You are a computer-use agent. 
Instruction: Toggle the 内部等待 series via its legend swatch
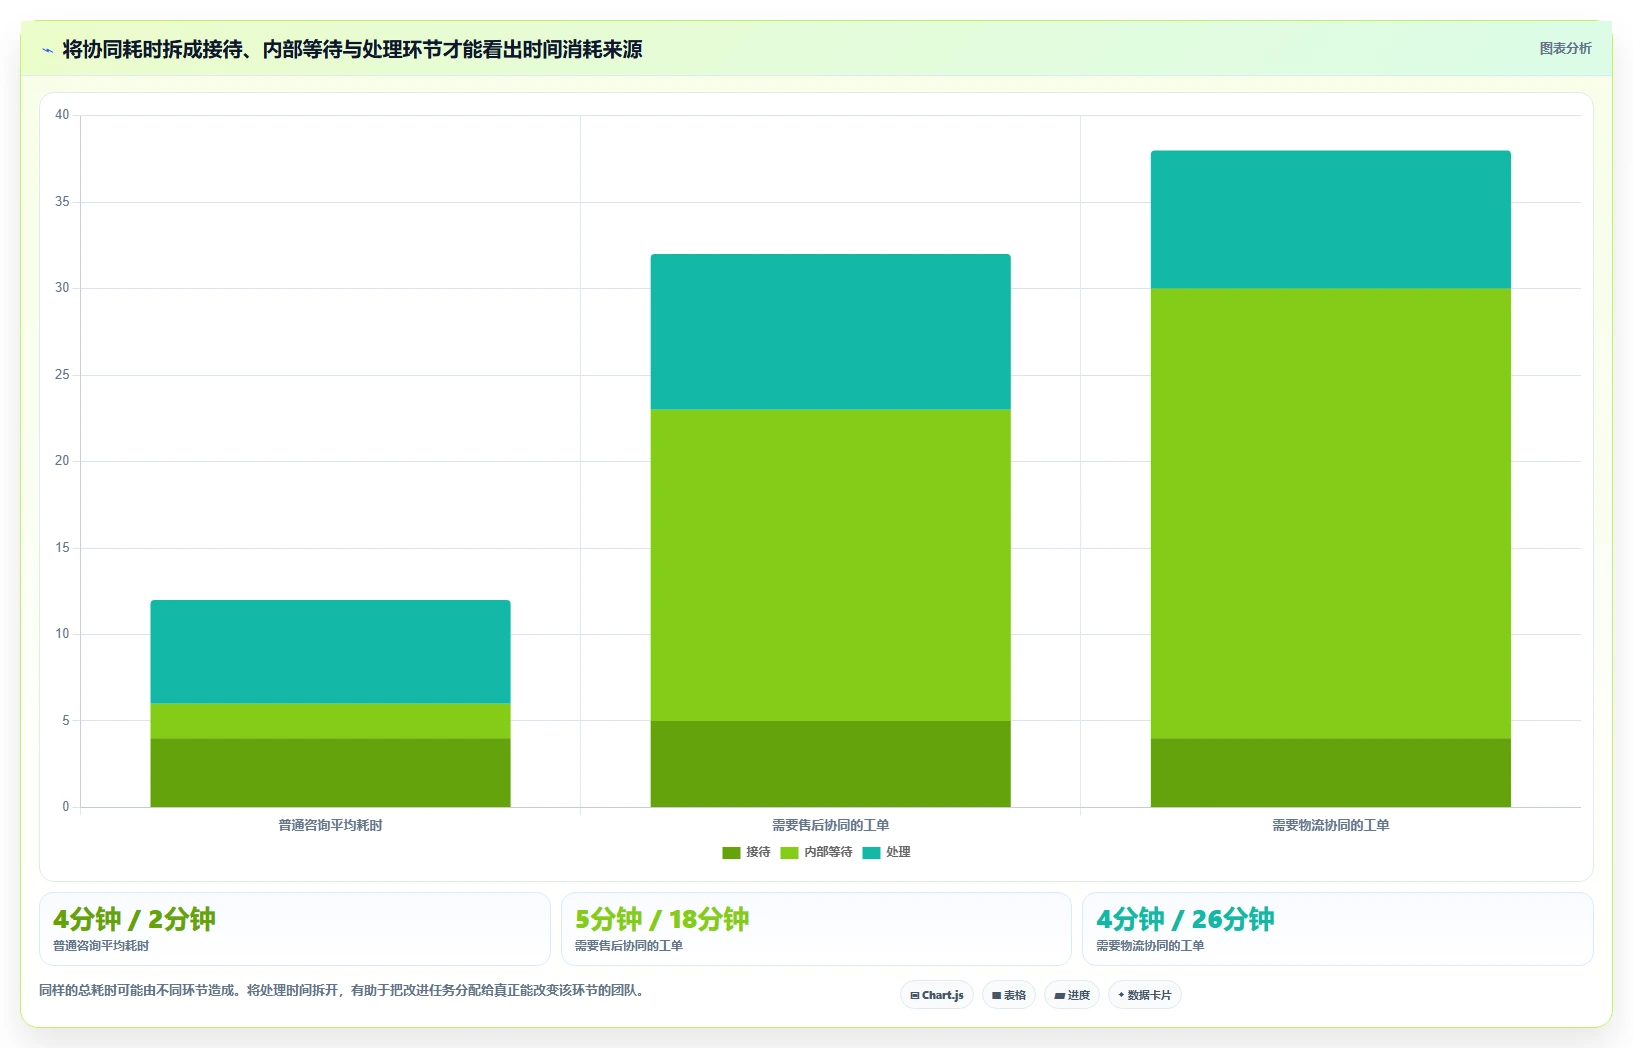pyautogui.click(x=789, y=853)
